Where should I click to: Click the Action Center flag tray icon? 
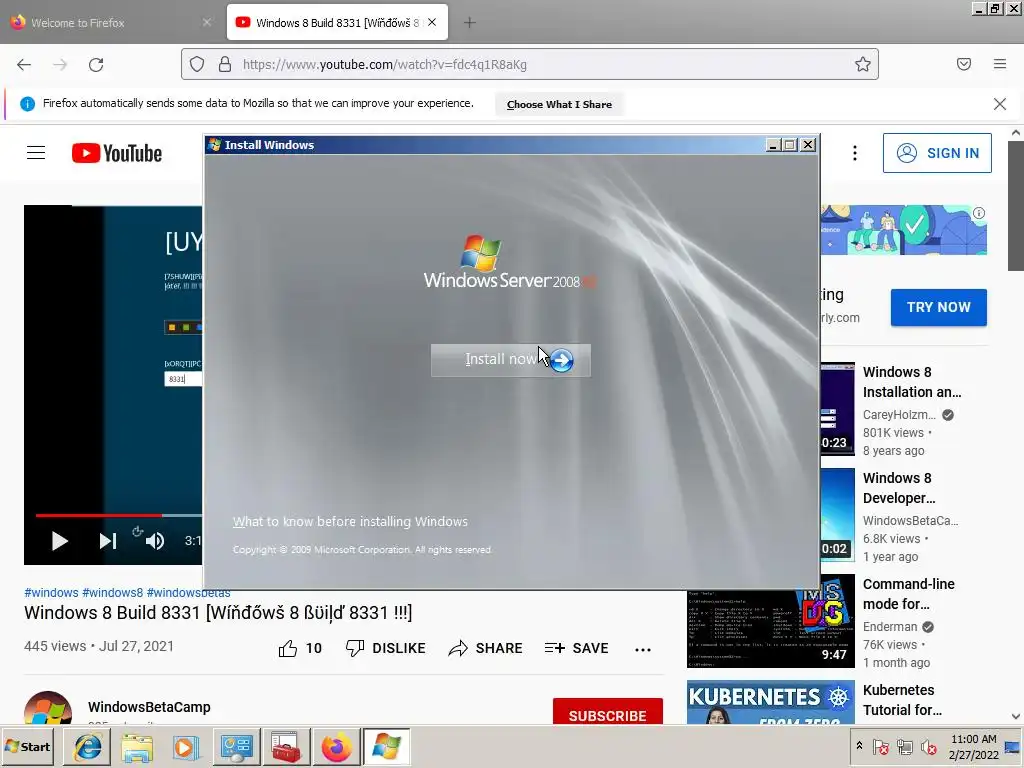pyautogui.click(x=880, y=746)
